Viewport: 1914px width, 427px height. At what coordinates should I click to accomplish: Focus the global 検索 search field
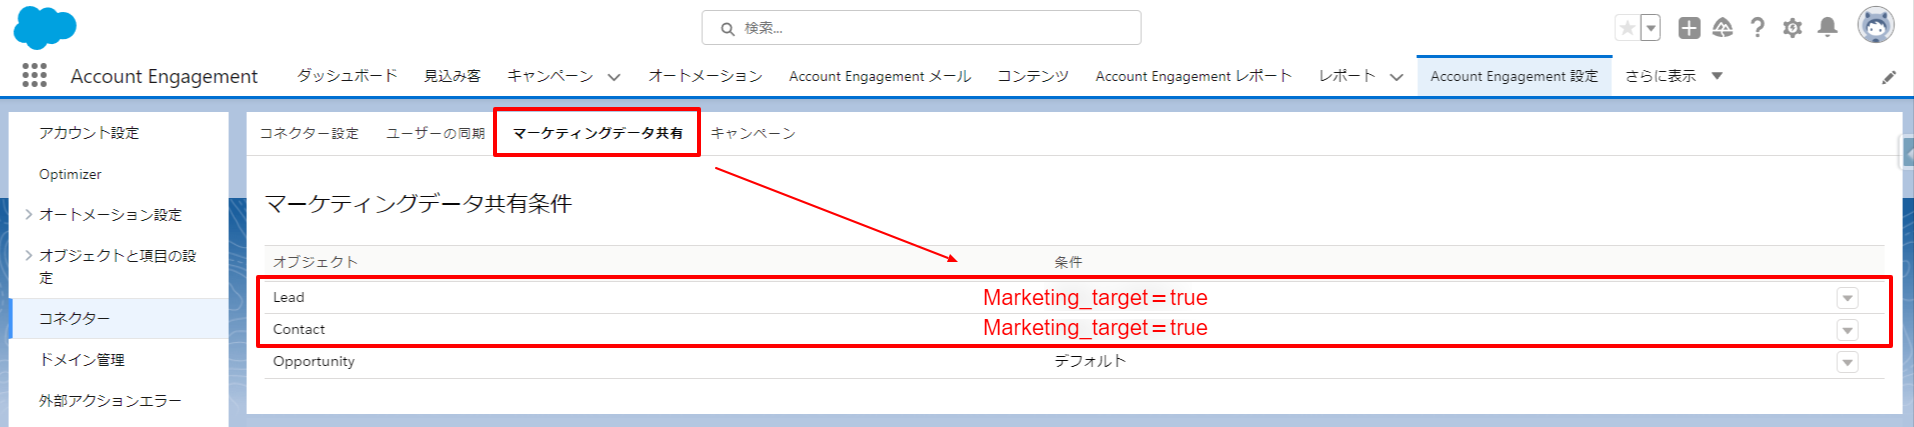pos(921,28)
